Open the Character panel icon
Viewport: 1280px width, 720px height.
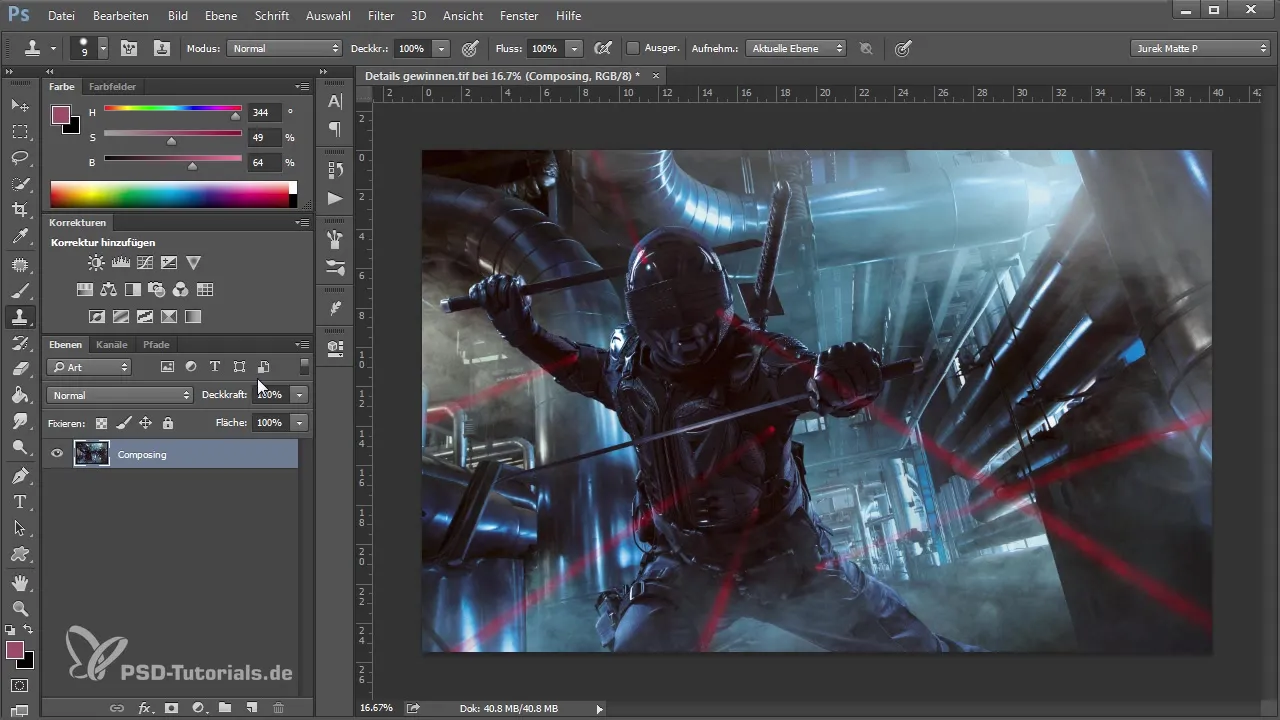point(335,101)
